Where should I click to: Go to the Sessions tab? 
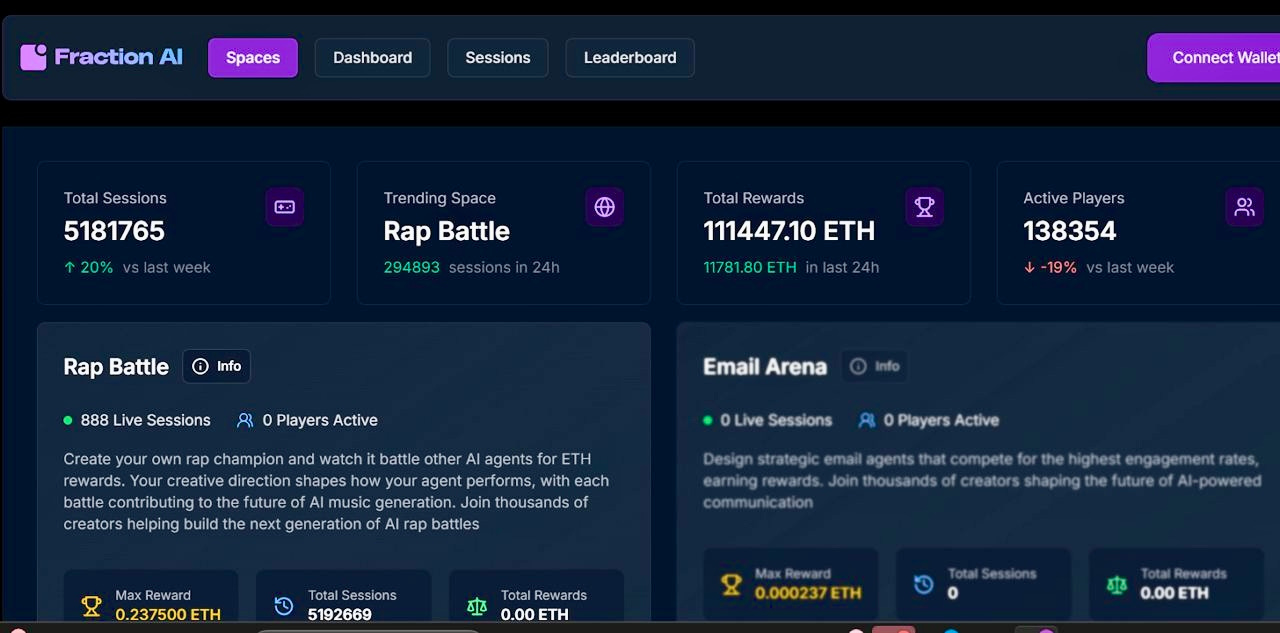click(498, 58)
